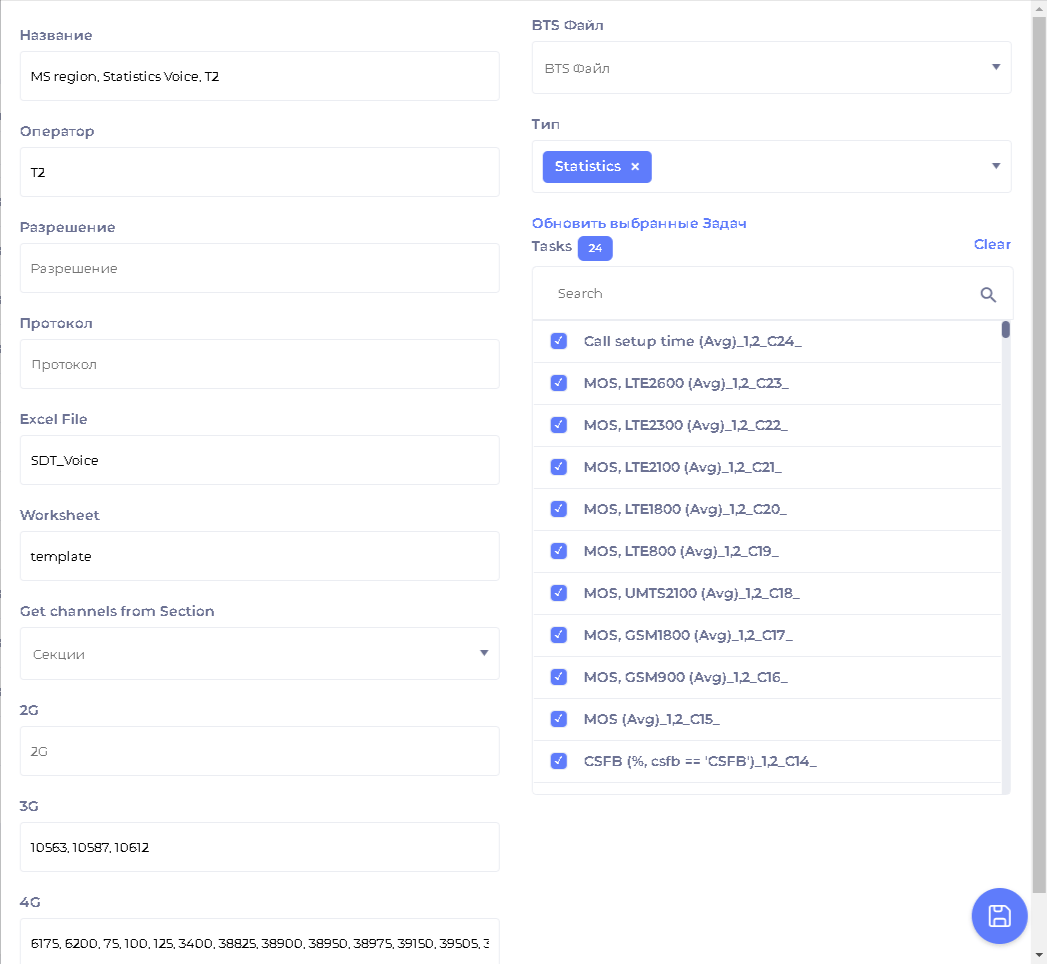This screenshot has width=1047, height=964.
Task: Click the search magnifier icon in Tasks
Action: pyautogui.click(x=988, y=294)
